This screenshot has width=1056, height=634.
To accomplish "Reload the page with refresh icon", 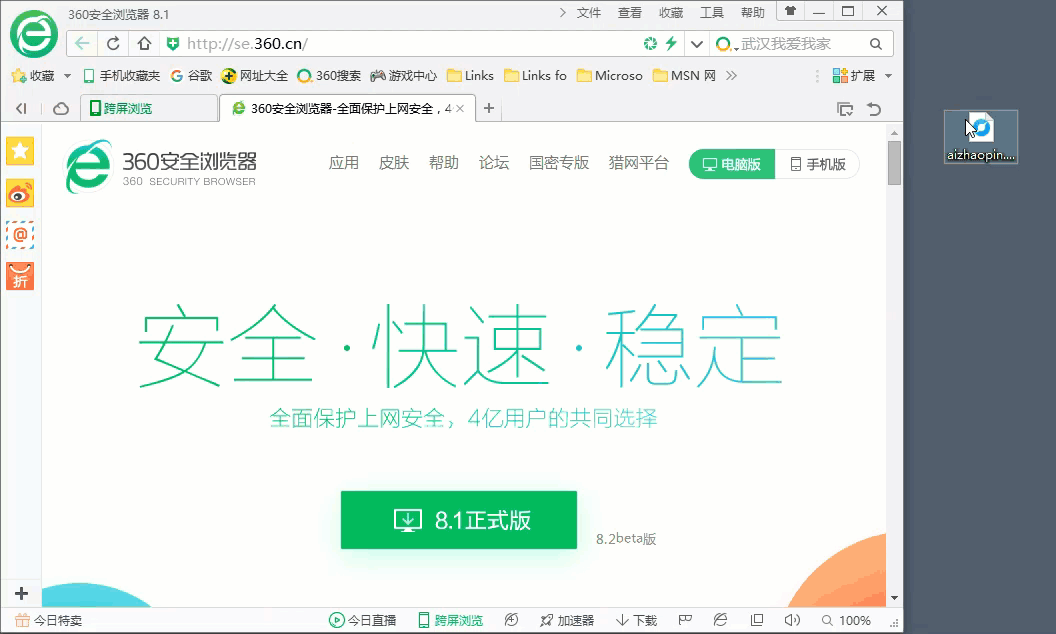I will tap(113, 44).
